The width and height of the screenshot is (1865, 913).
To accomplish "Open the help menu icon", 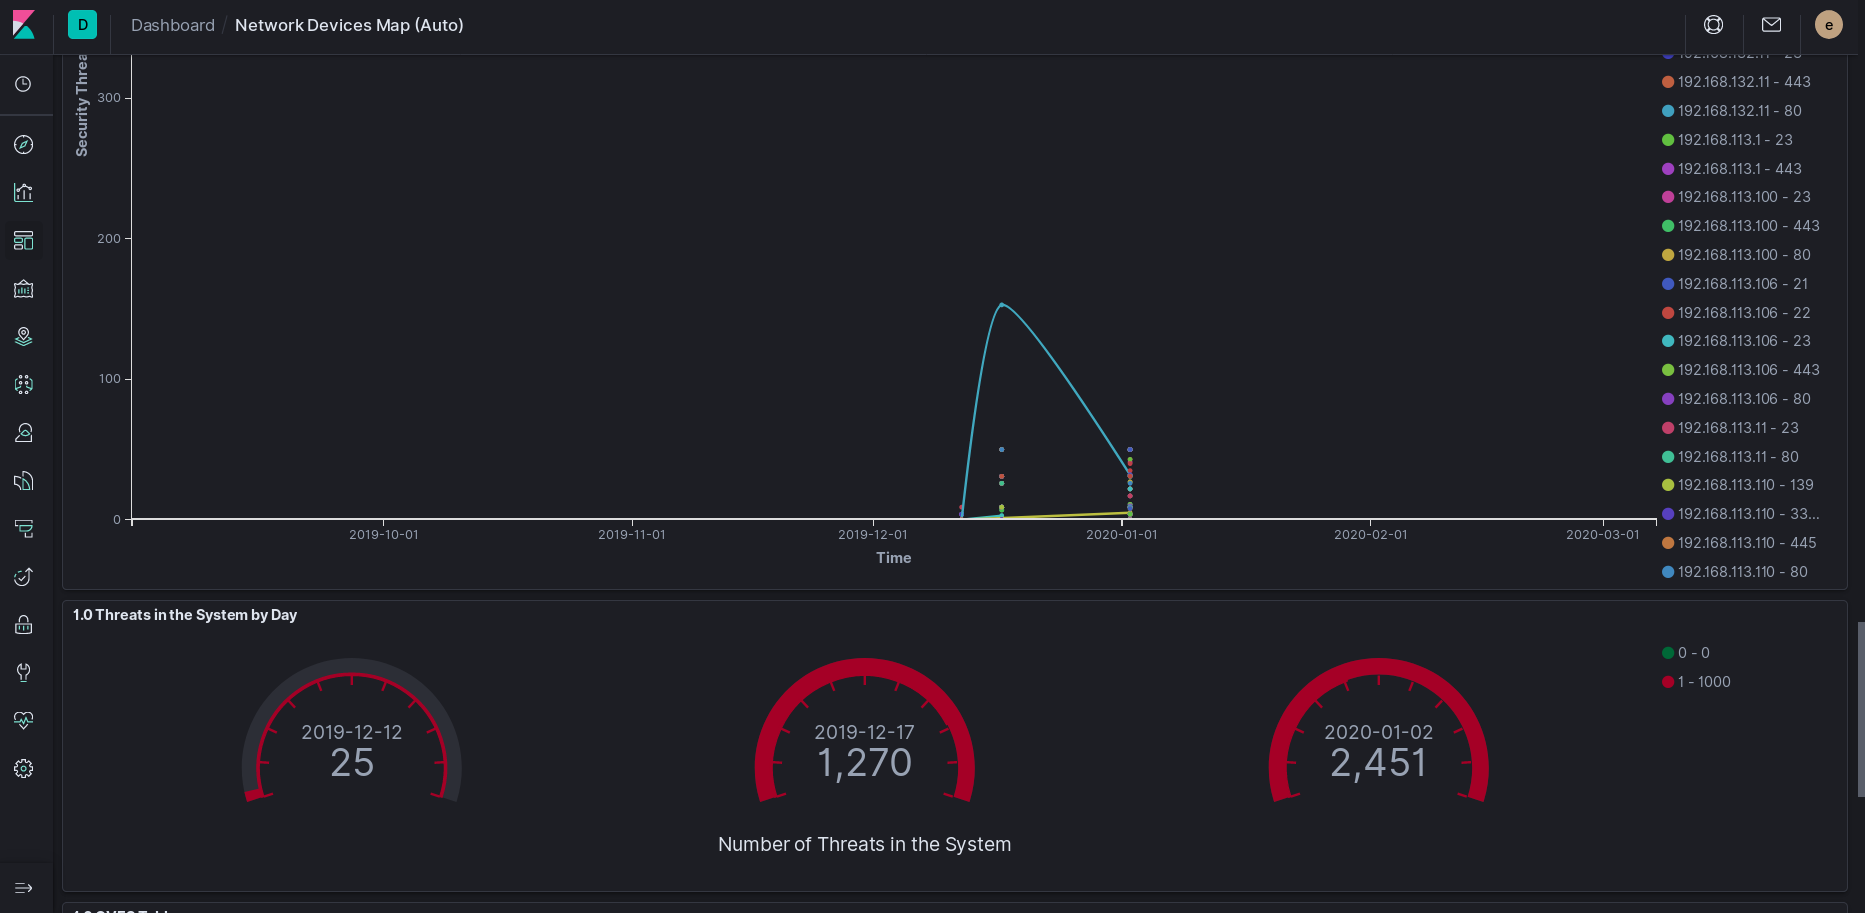I will point(1714,25).
